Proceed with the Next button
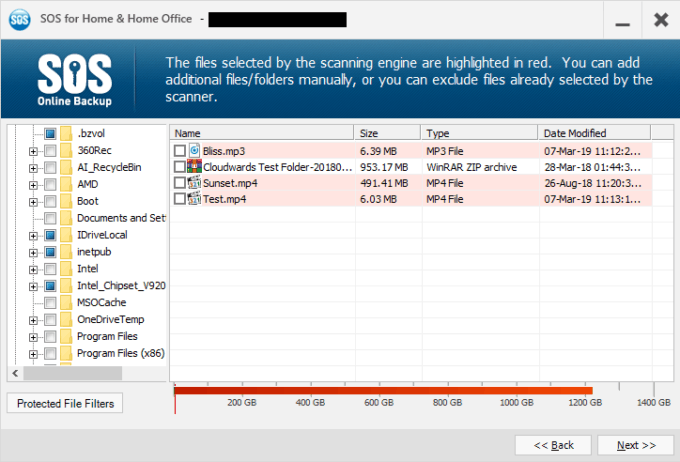This screenshot has height=462, width=680. point(636,446)
